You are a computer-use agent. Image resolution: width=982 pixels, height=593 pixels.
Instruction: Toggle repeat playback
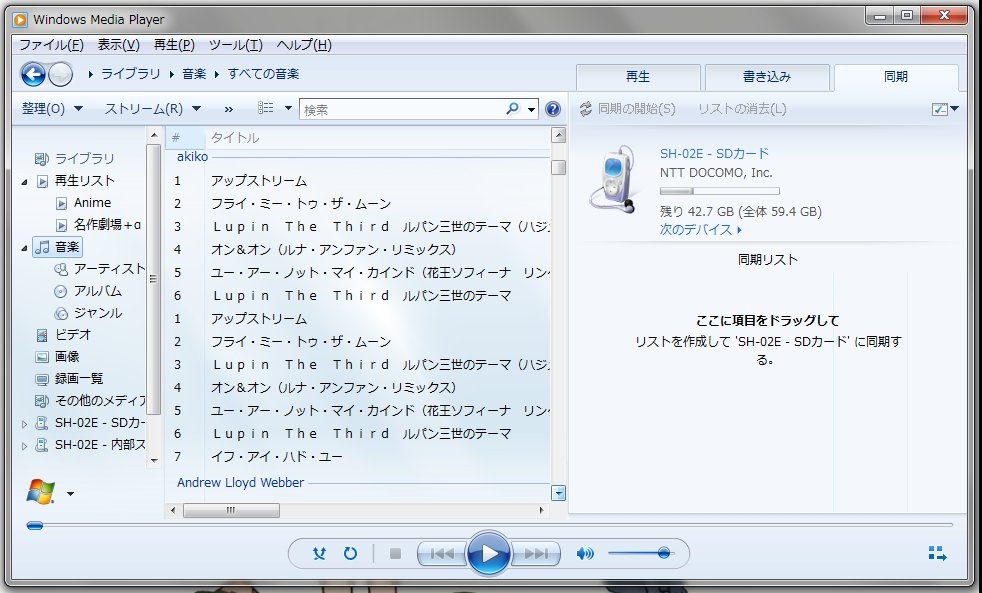pos(350,553)
